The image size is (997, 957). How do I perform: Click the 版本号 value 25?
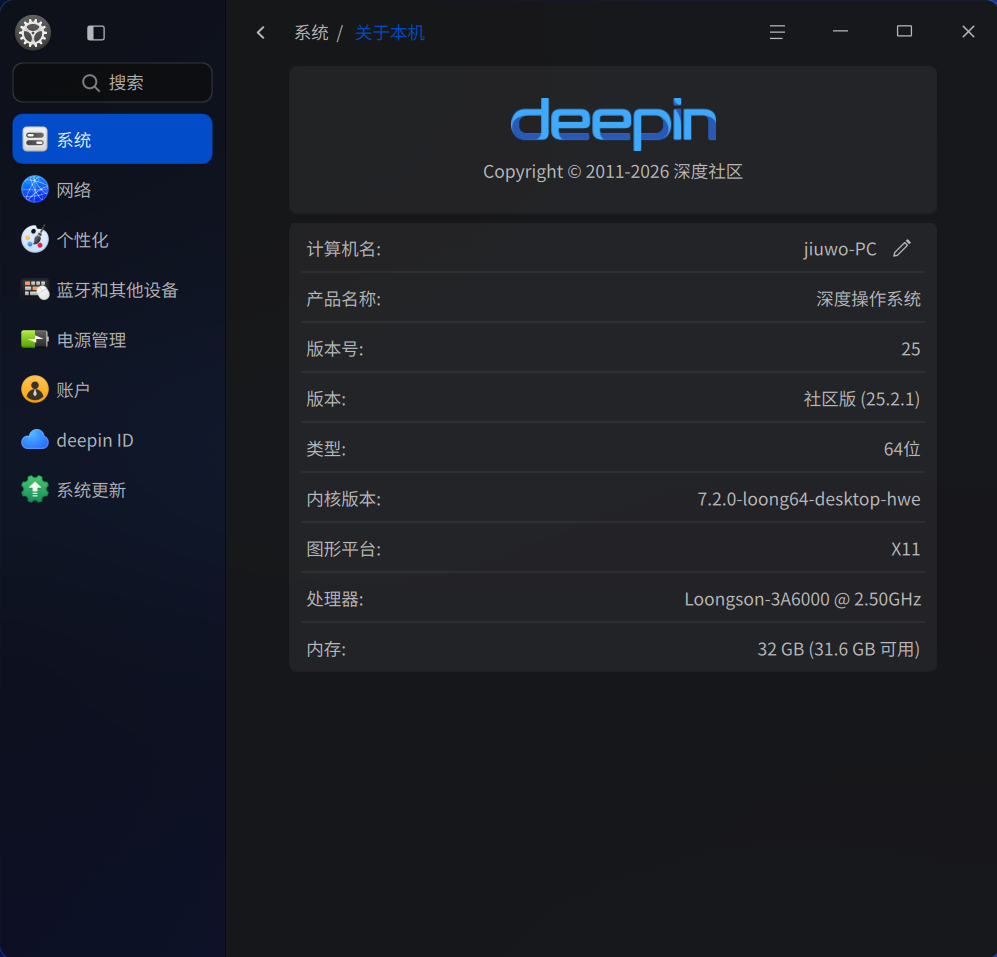click(911, 348)
